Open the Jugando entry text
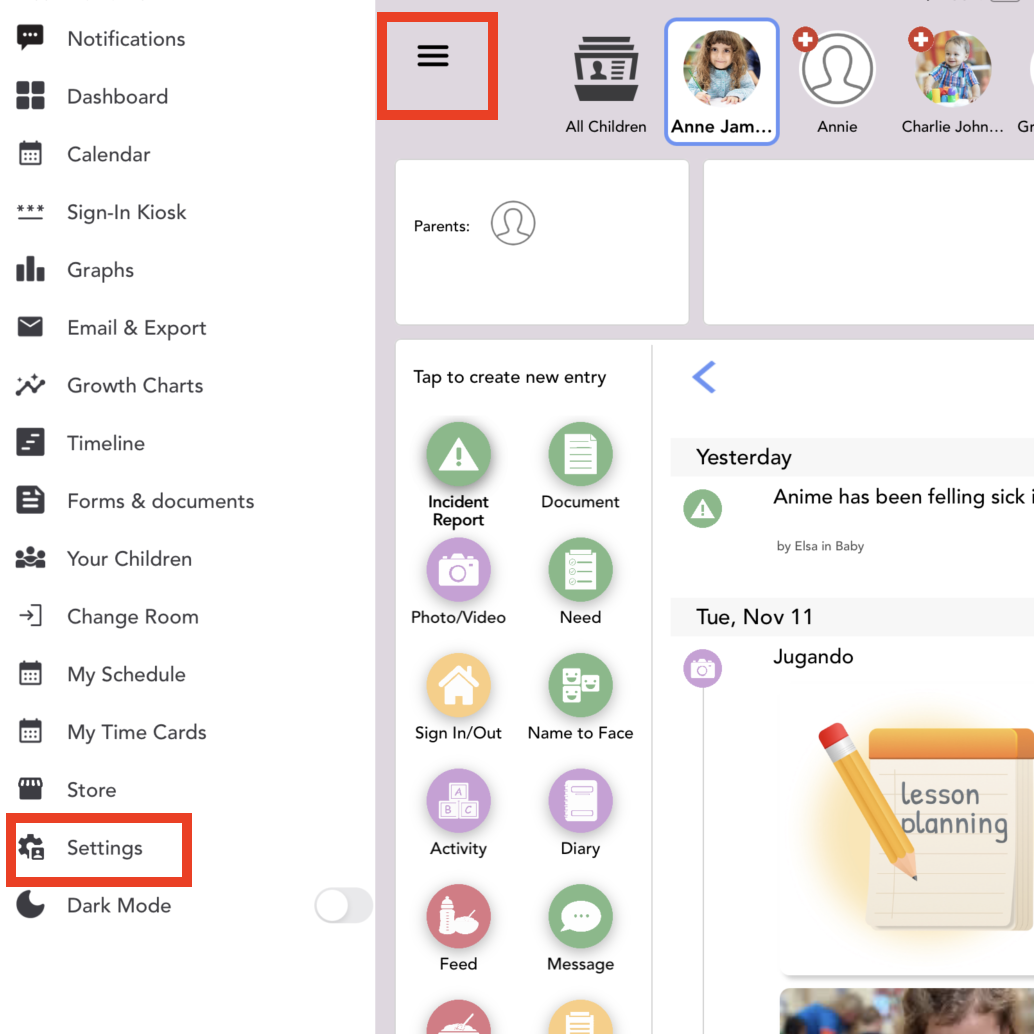Viewport: 1034px width, 1034px height. [813, 657]
